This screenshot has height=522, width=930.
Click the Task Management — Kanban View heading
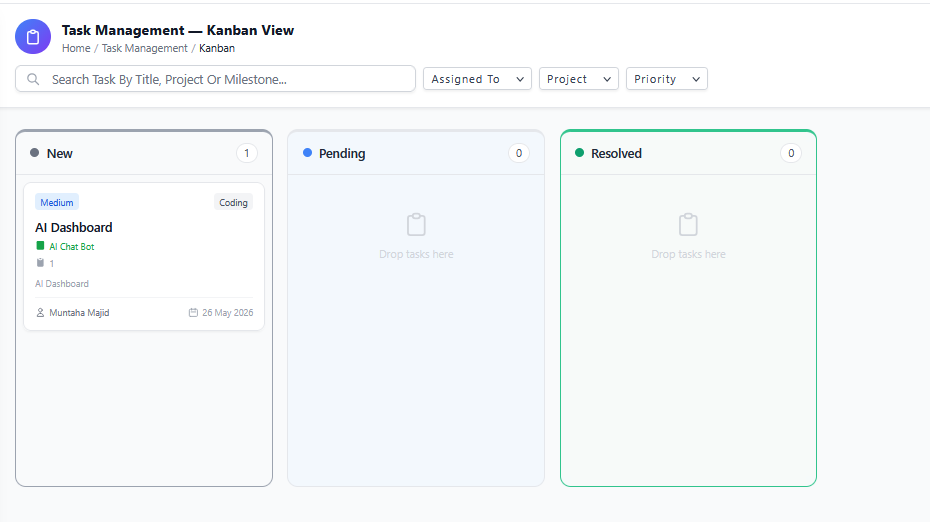(178, 30)
